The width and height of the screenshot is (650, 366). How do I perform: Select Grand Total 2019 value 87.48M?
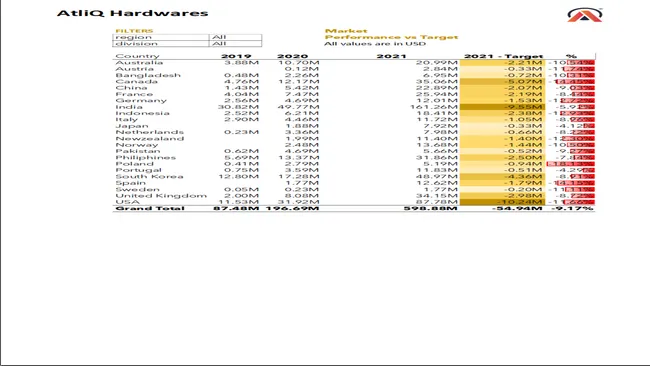tap(236, 208)
